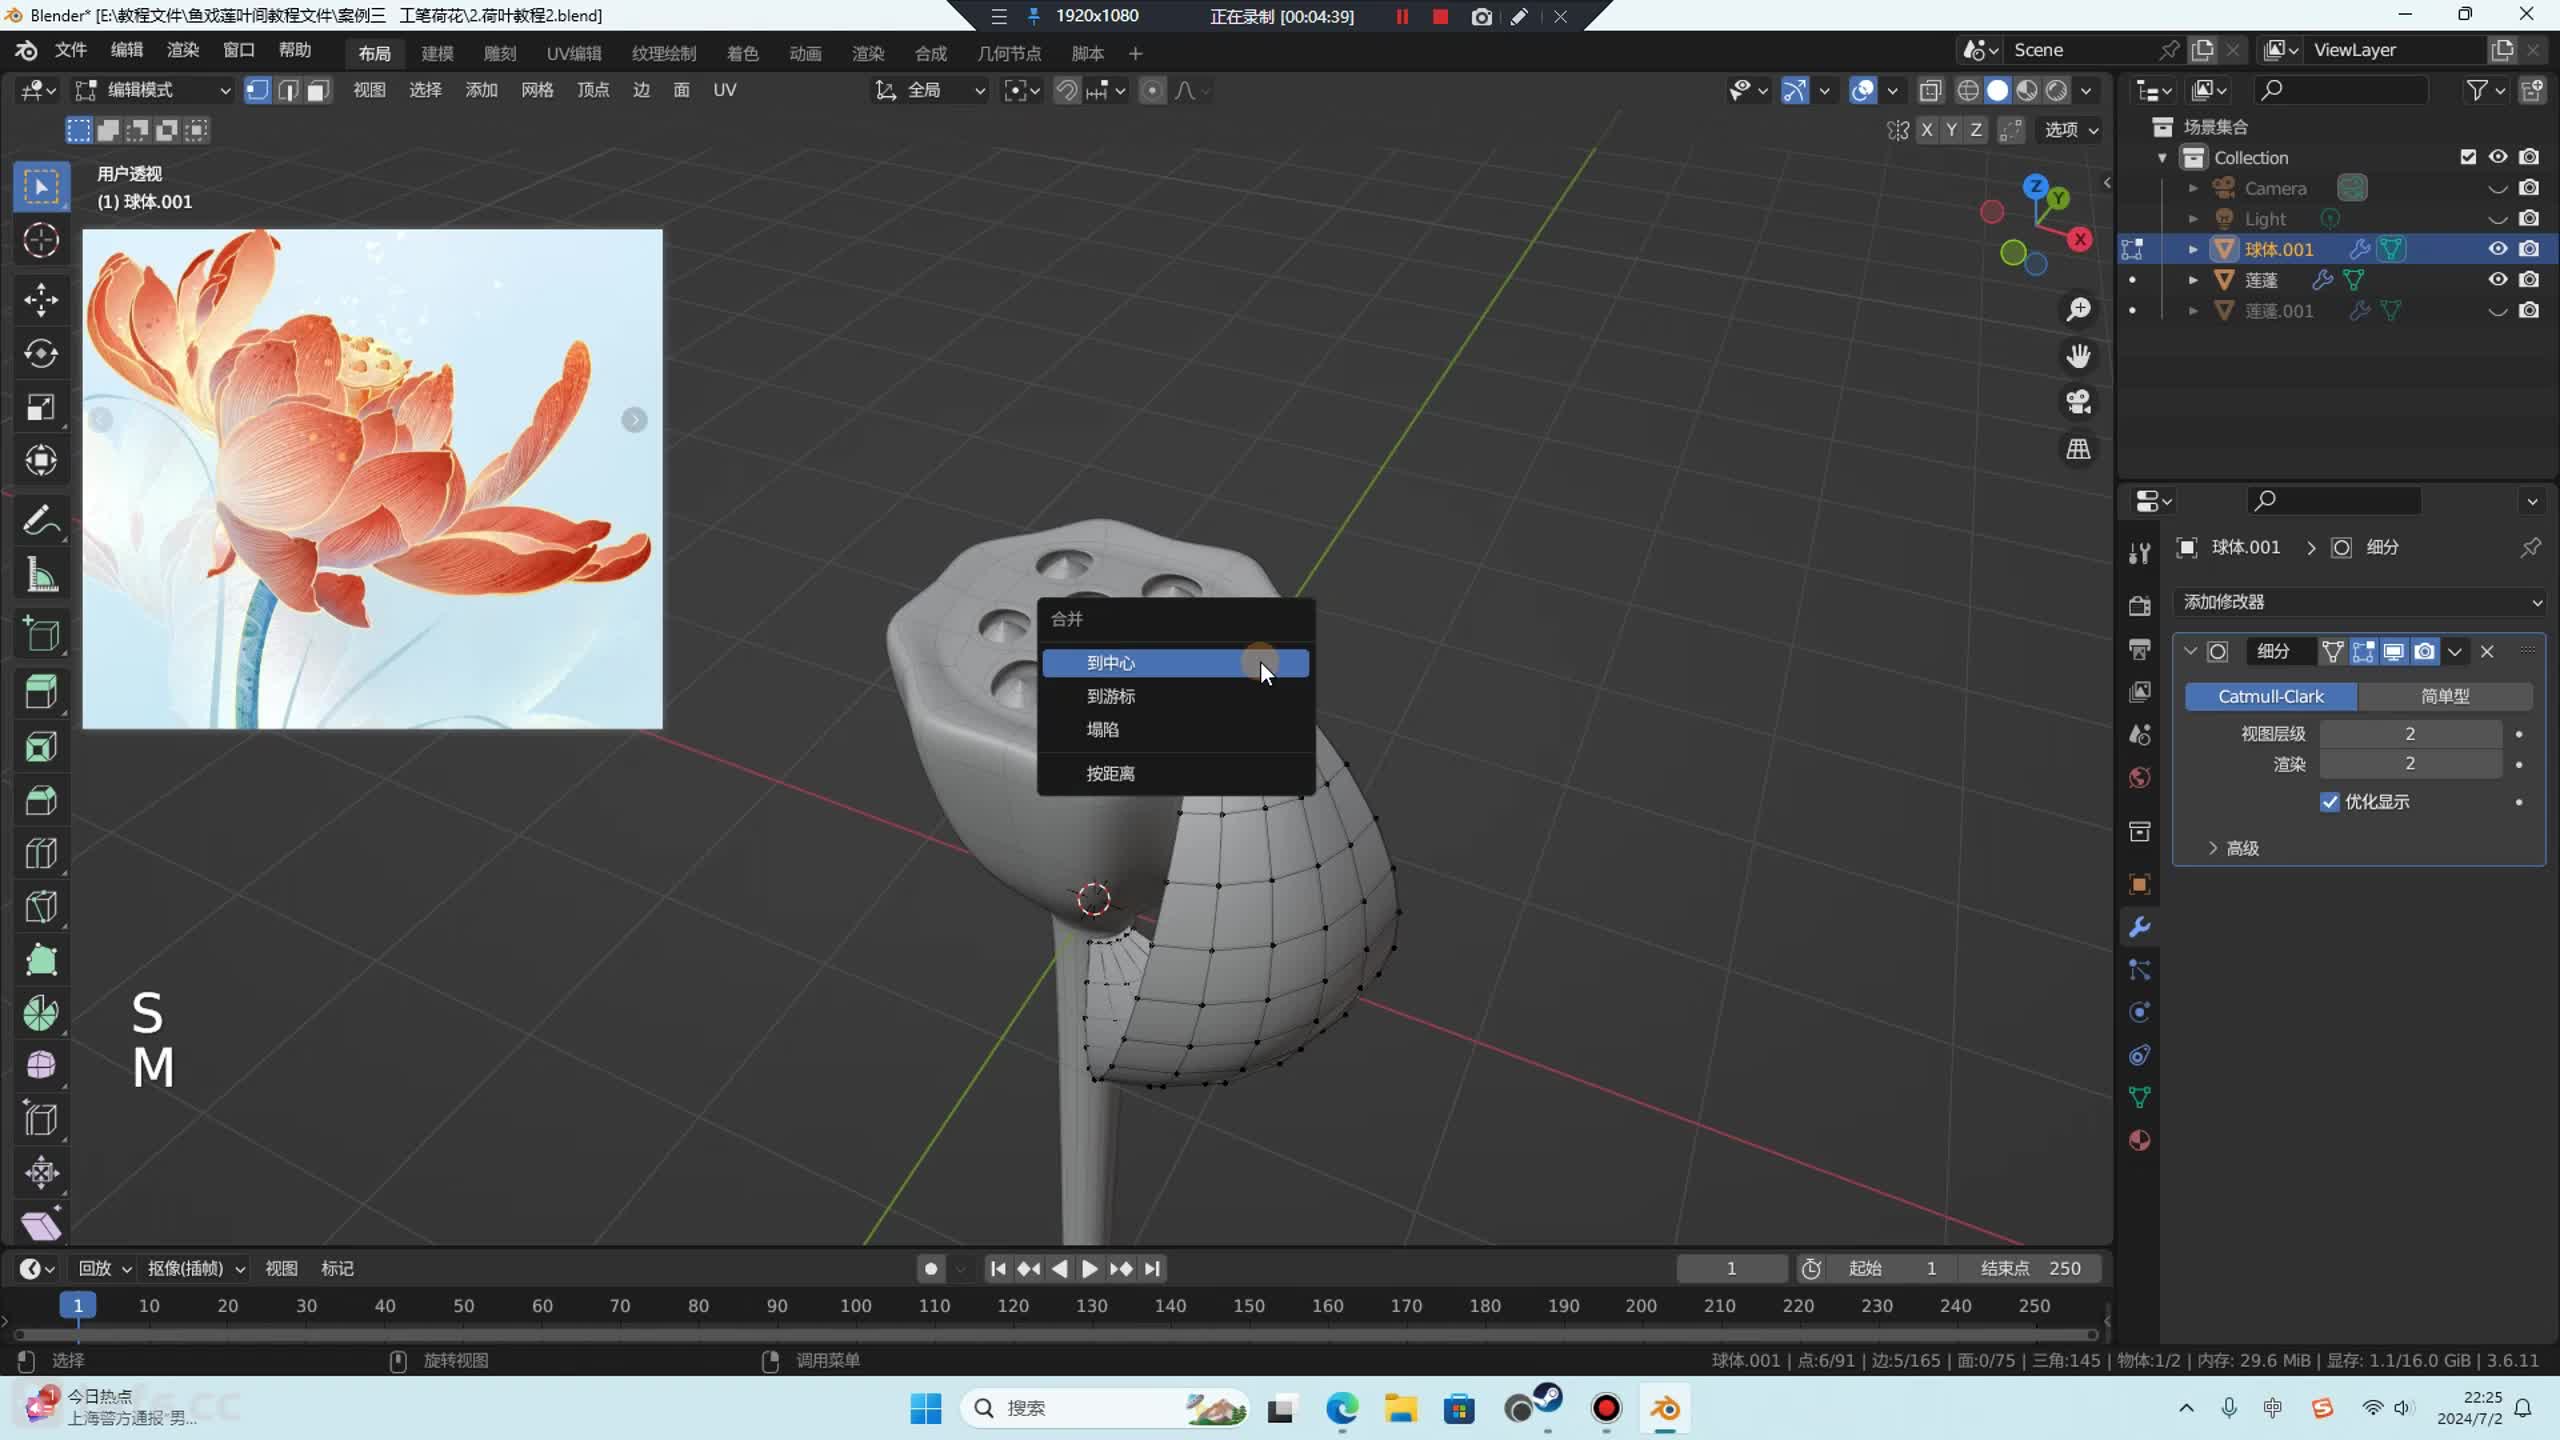Click the pan view hand icon
Screen dimensions: 2560x1440
(x=2078, y=356)
